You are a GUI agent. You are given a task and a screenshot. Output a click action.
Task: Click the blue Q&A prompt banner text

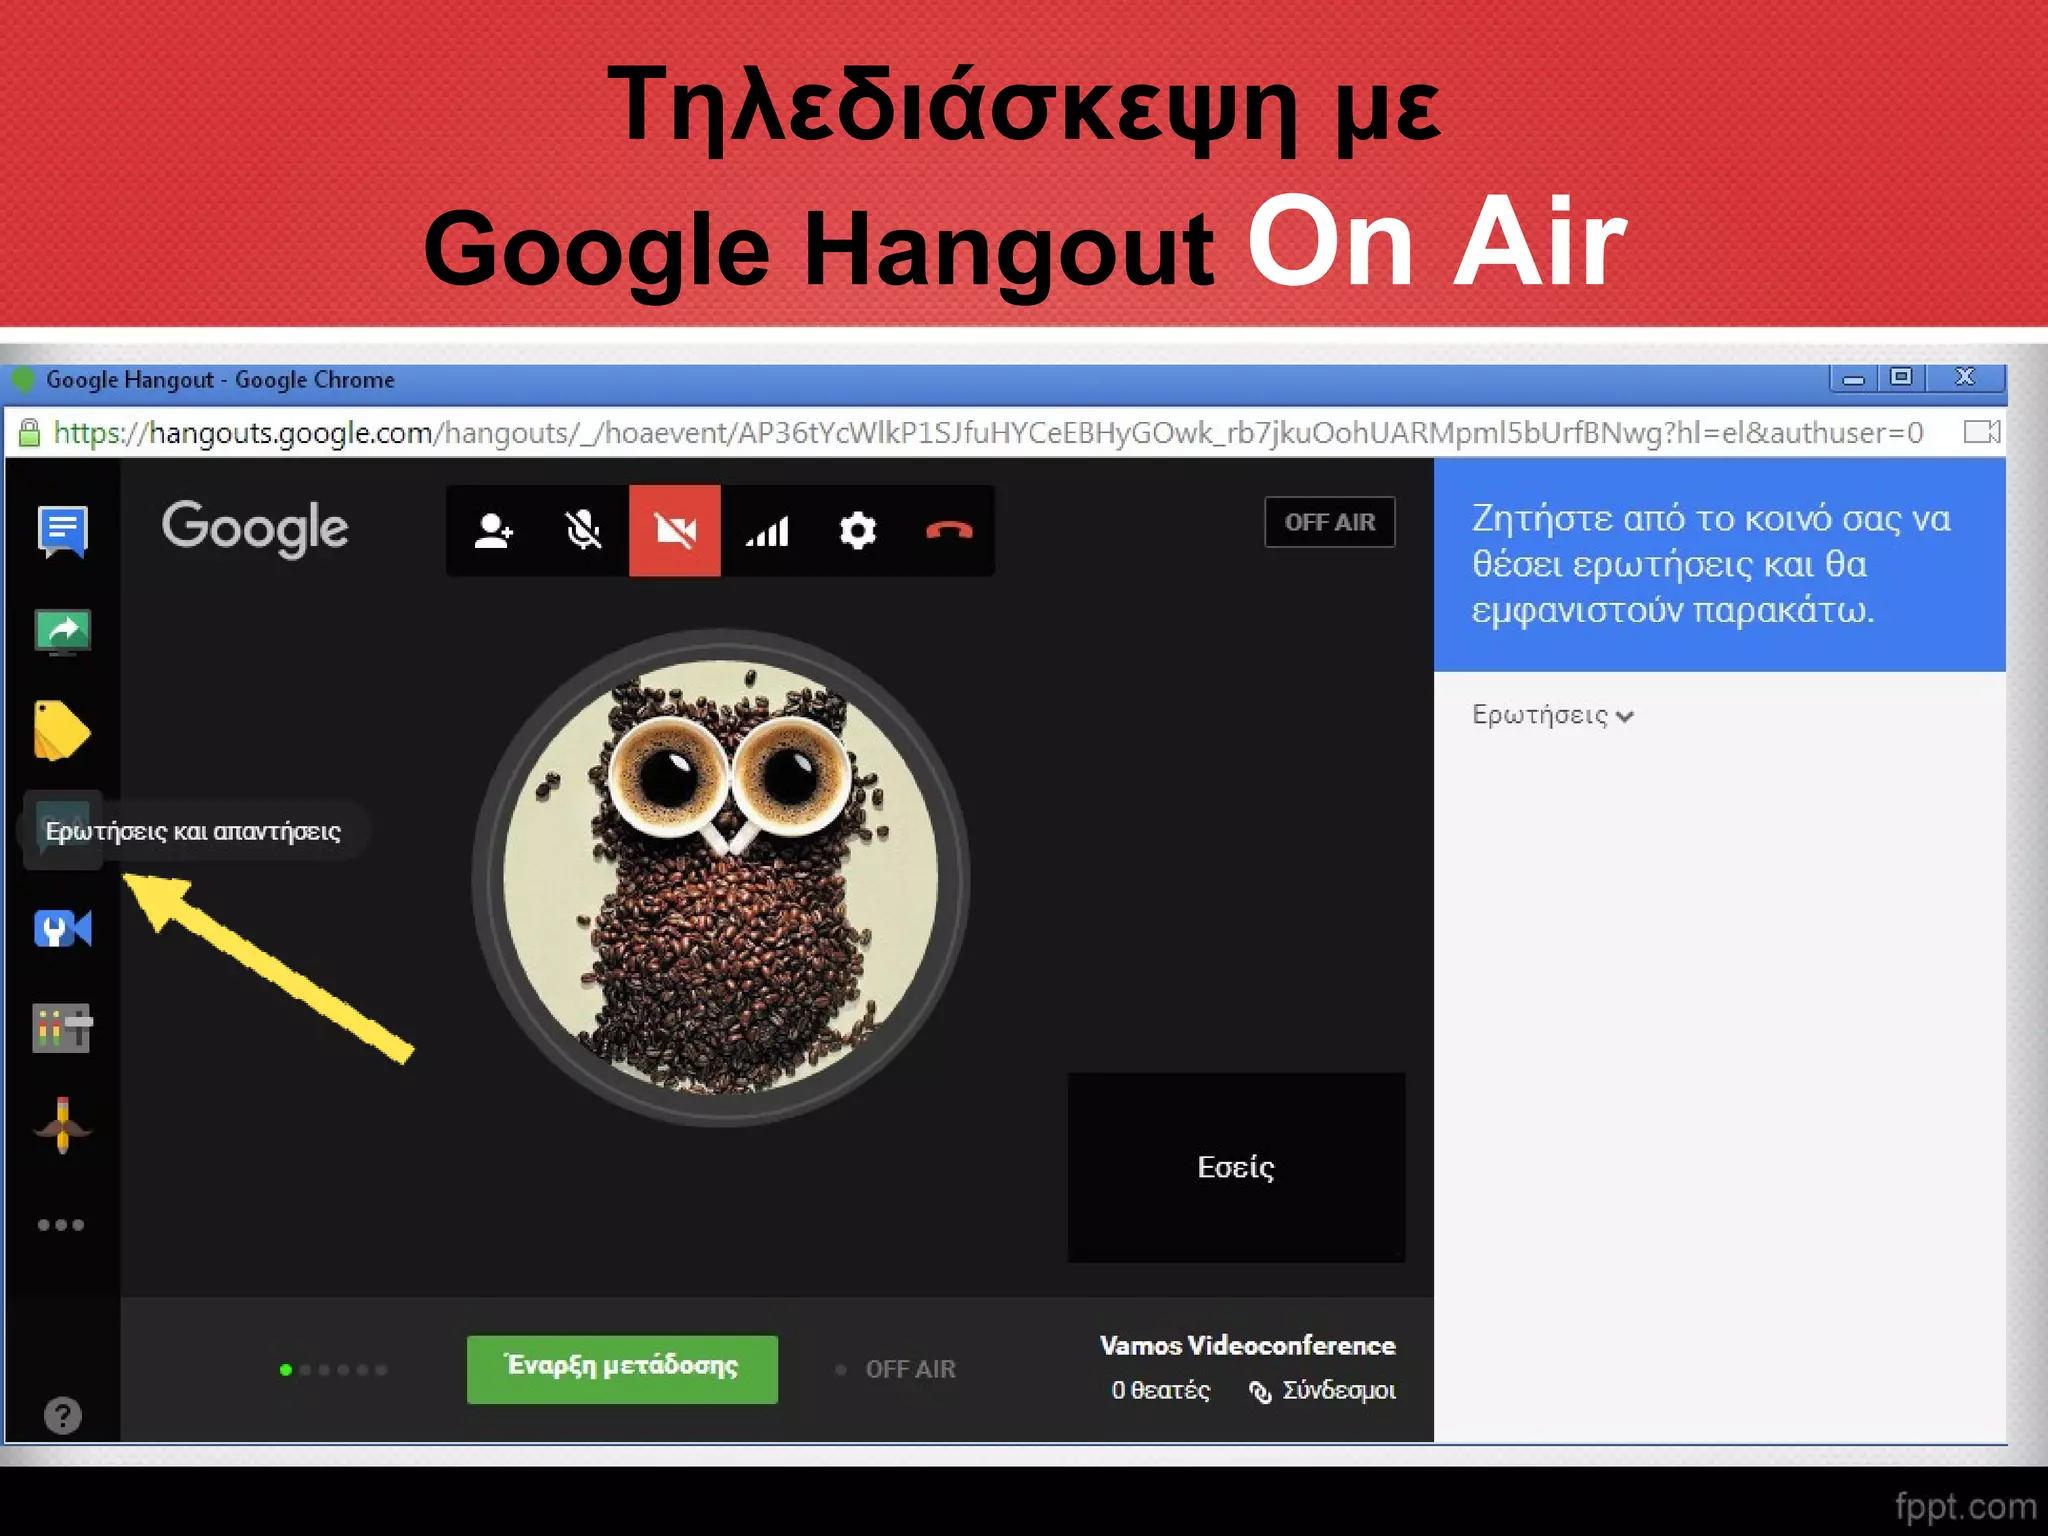pos(1711,564)
